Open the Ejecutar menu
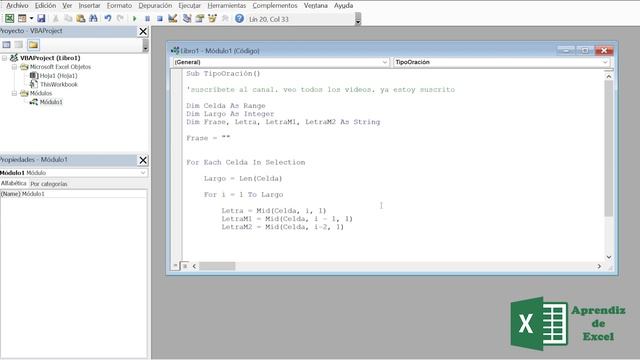The height and width of the screenshot is (360, 640). (189, 5)
